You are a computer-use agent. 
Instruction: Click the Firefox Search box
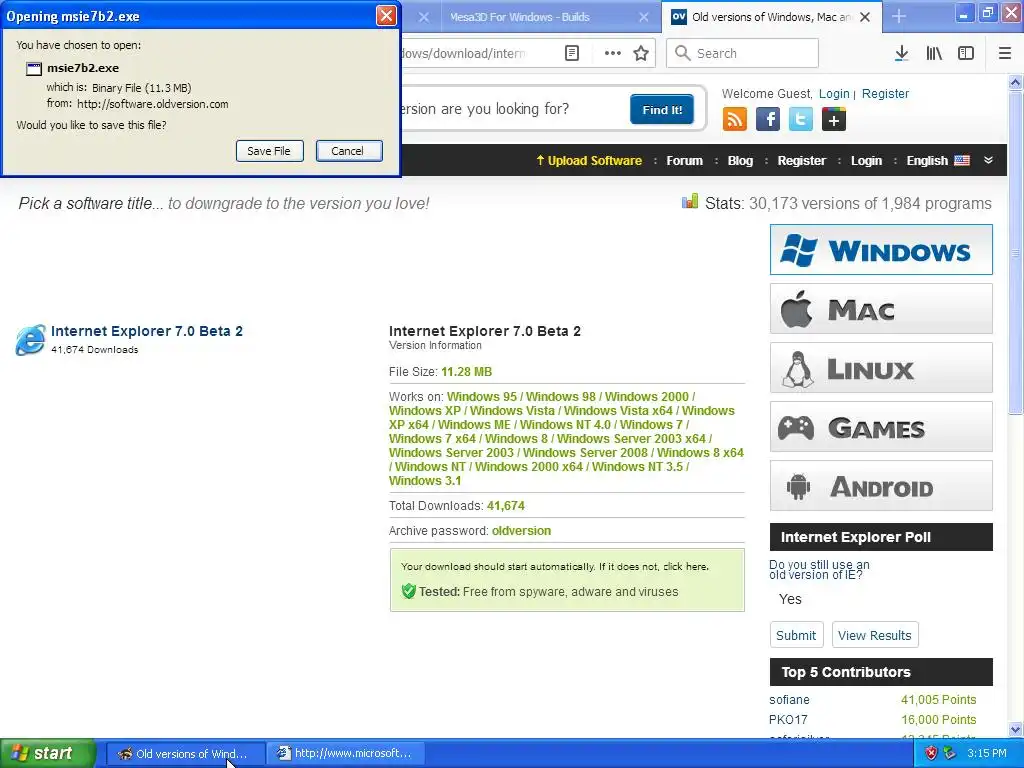tap(742, 54)
